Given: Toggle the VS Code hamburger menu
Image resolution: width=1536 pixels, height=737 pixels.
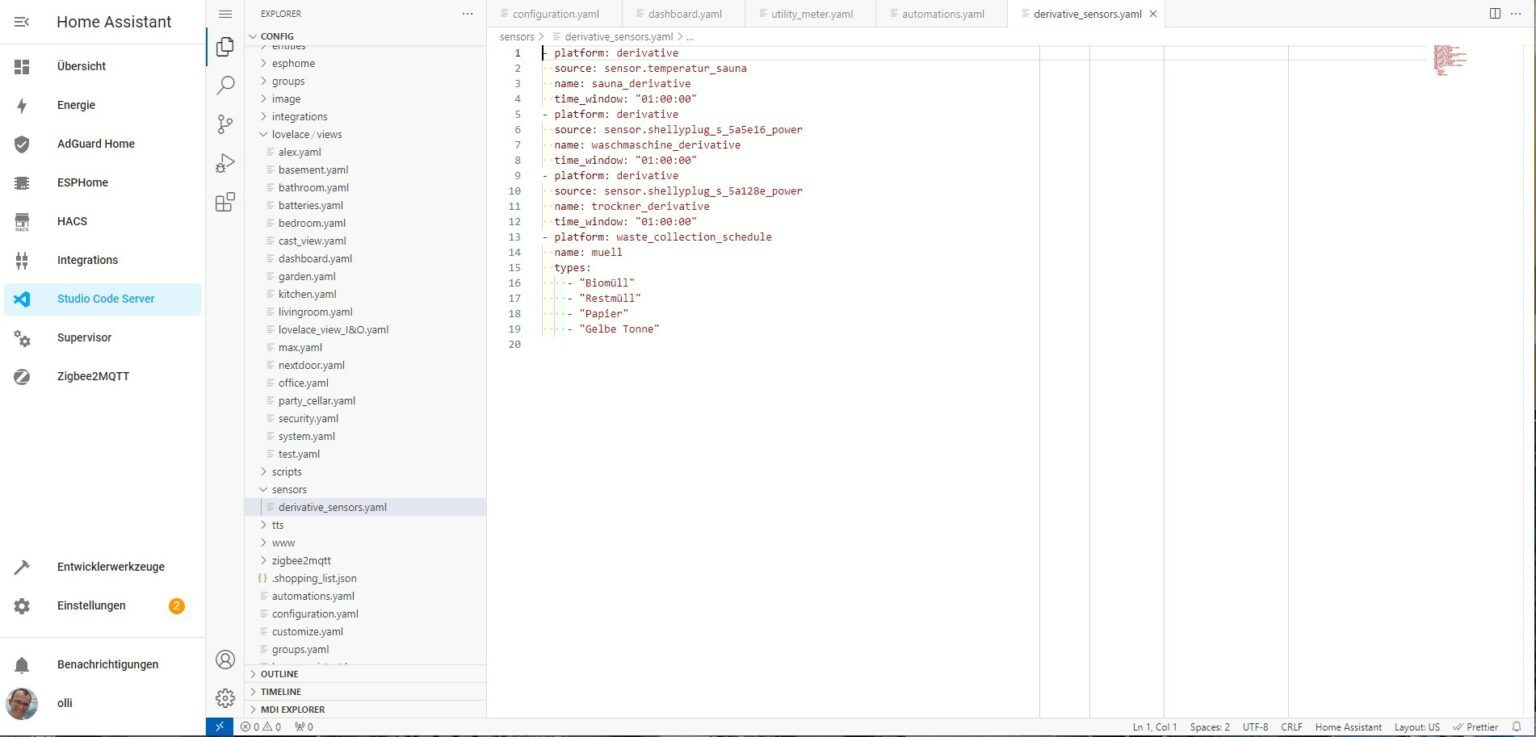Looking at the screenshot, I should click(x=225, y=14).
